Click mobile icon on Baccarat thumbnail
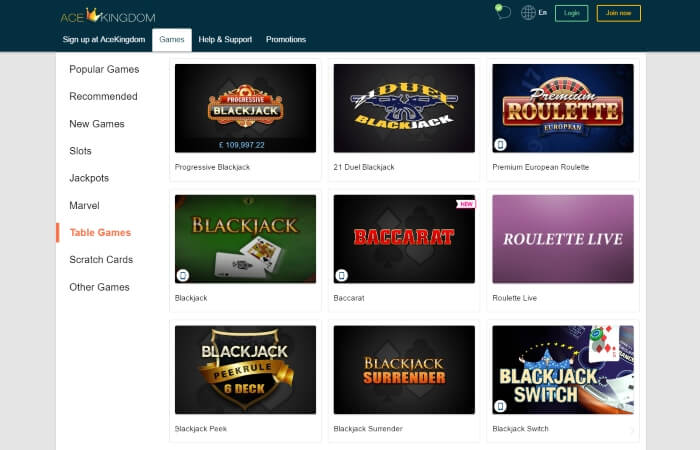This screenshot has width=700, height=450. tap(342, 275)
